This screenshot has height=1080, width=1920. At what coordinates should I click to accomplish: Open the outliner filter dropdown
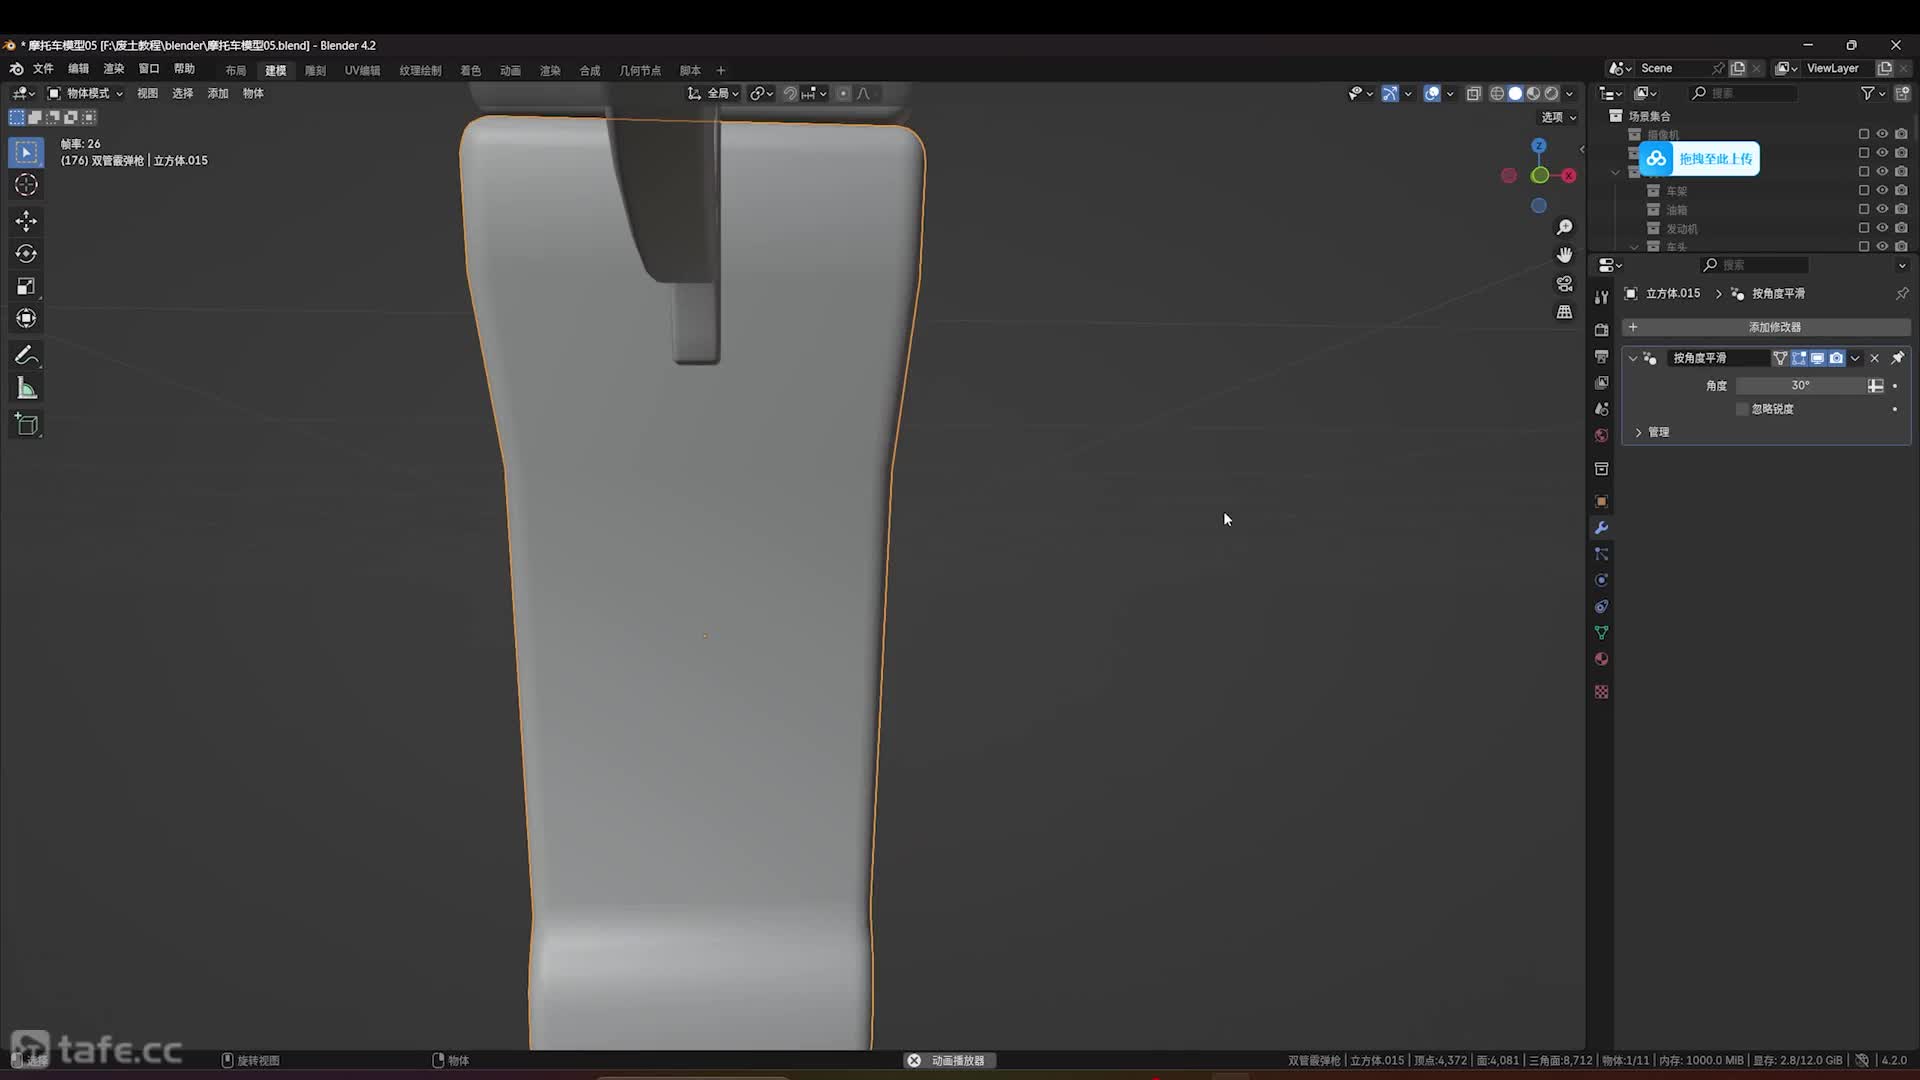pos(1872,93)
